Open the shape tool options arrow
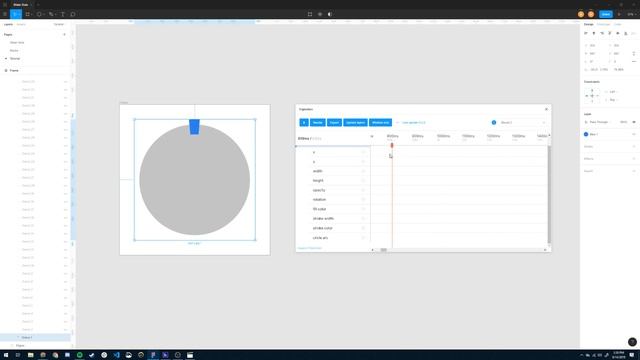 click(x=44, y=14)
